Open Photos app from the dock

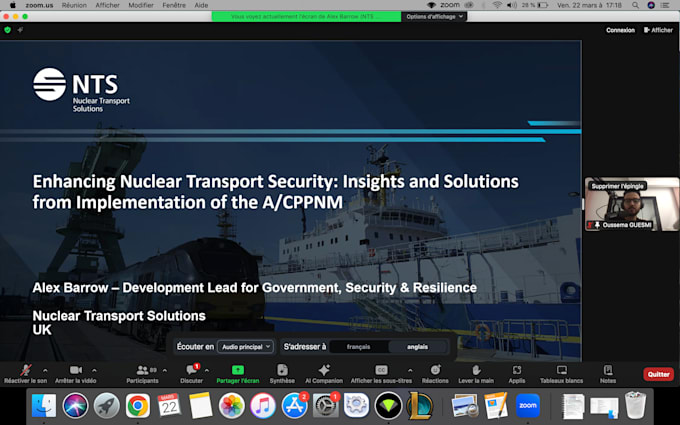point(232,406)
